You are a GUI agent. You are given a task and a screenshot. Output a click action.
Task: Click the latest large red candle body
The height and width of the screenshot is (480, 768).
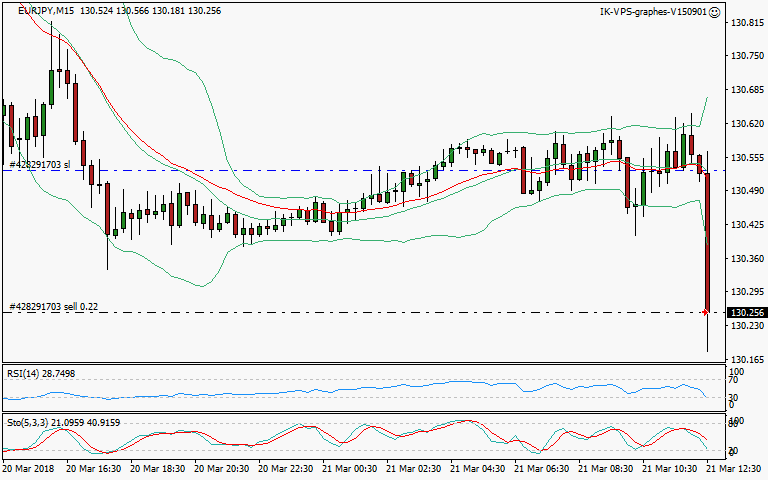(x=706, y=240)
